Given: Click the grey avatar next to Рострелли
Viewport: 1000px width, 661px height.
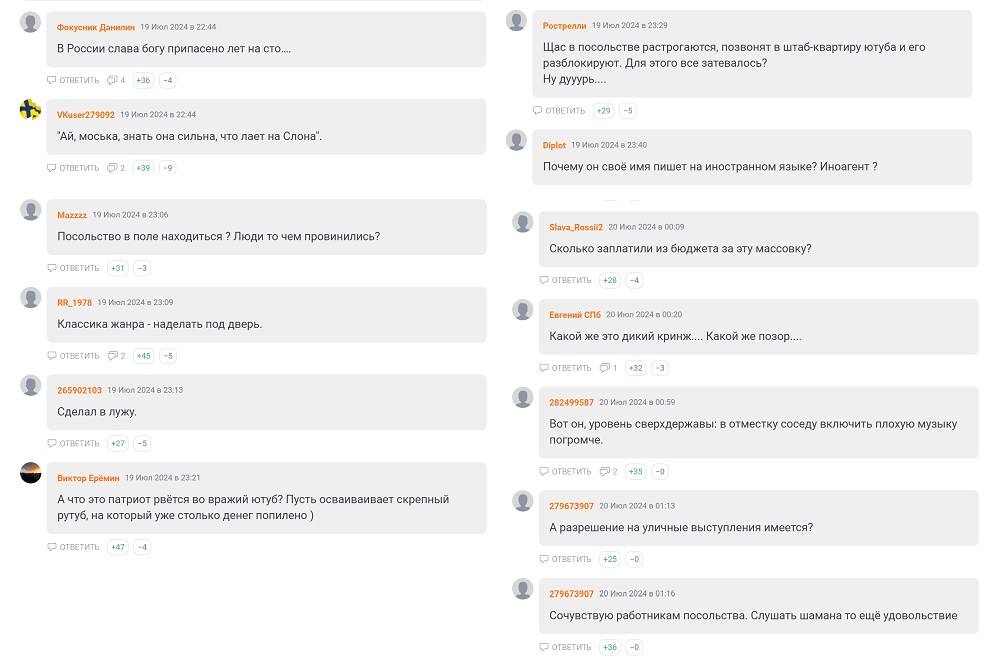Looking at the screenshot, I should click(516, 20).
